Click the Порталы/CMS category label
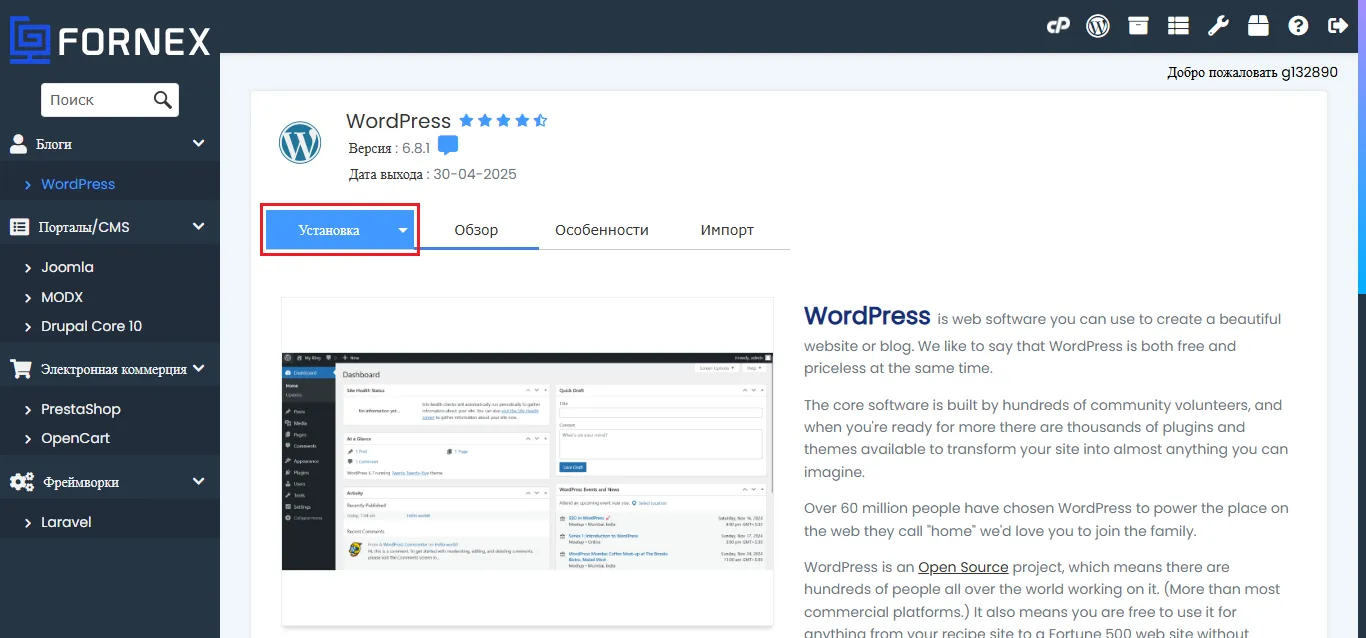 click(84, 227)
